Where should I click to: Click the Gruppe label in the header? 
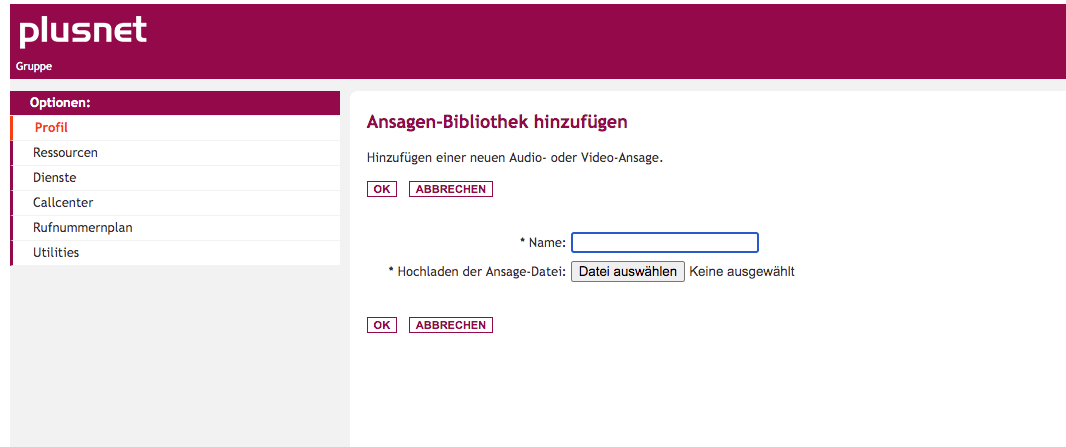(34, 67)
